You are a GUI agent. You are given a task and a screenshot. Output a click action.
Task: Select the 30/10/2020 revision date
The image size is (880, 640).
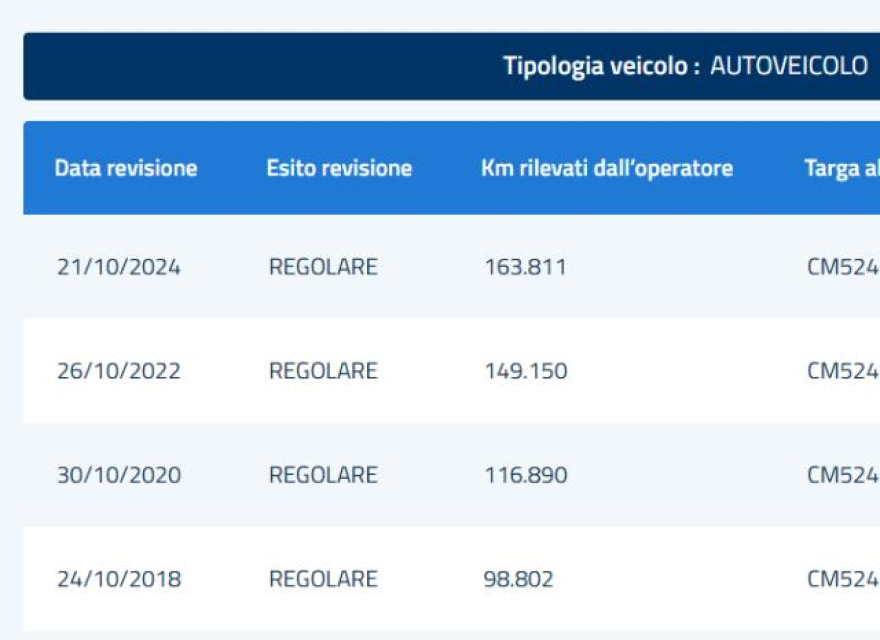point(119,476)
